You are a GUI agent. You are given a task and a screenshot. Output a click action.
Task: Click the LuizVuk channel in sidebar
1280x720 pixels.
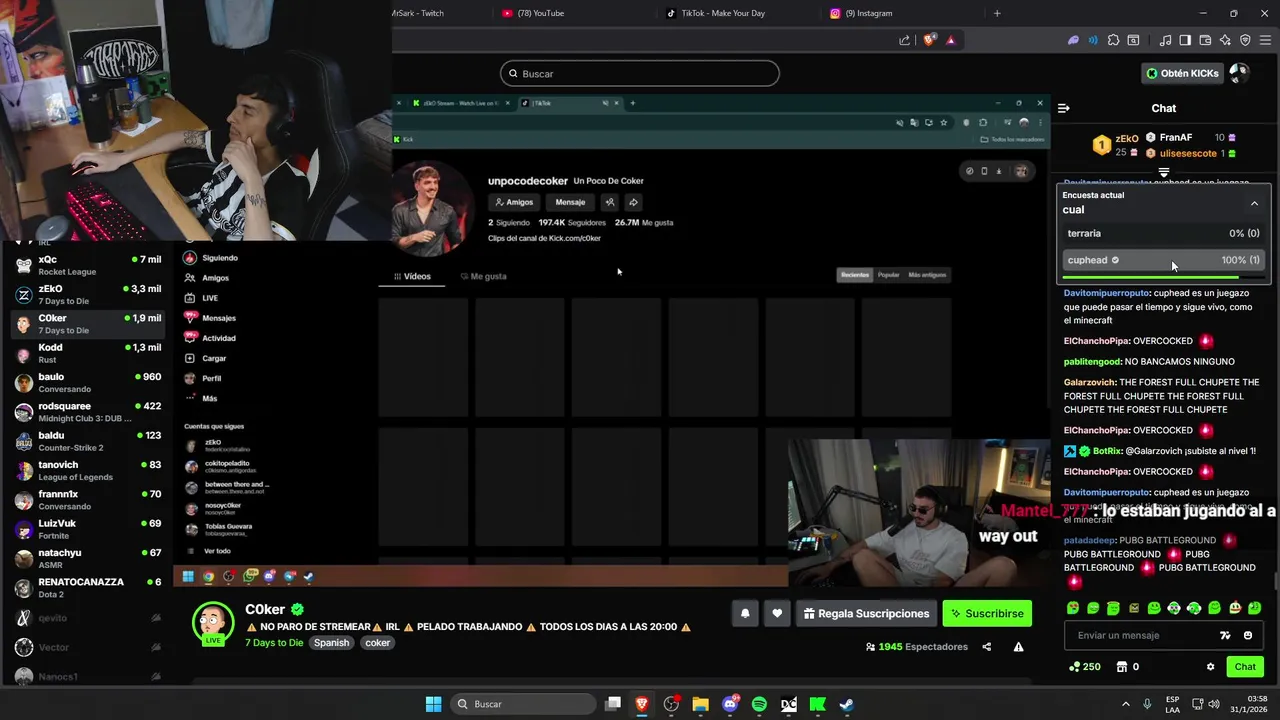pyautogui.click(x=88, y=529)
